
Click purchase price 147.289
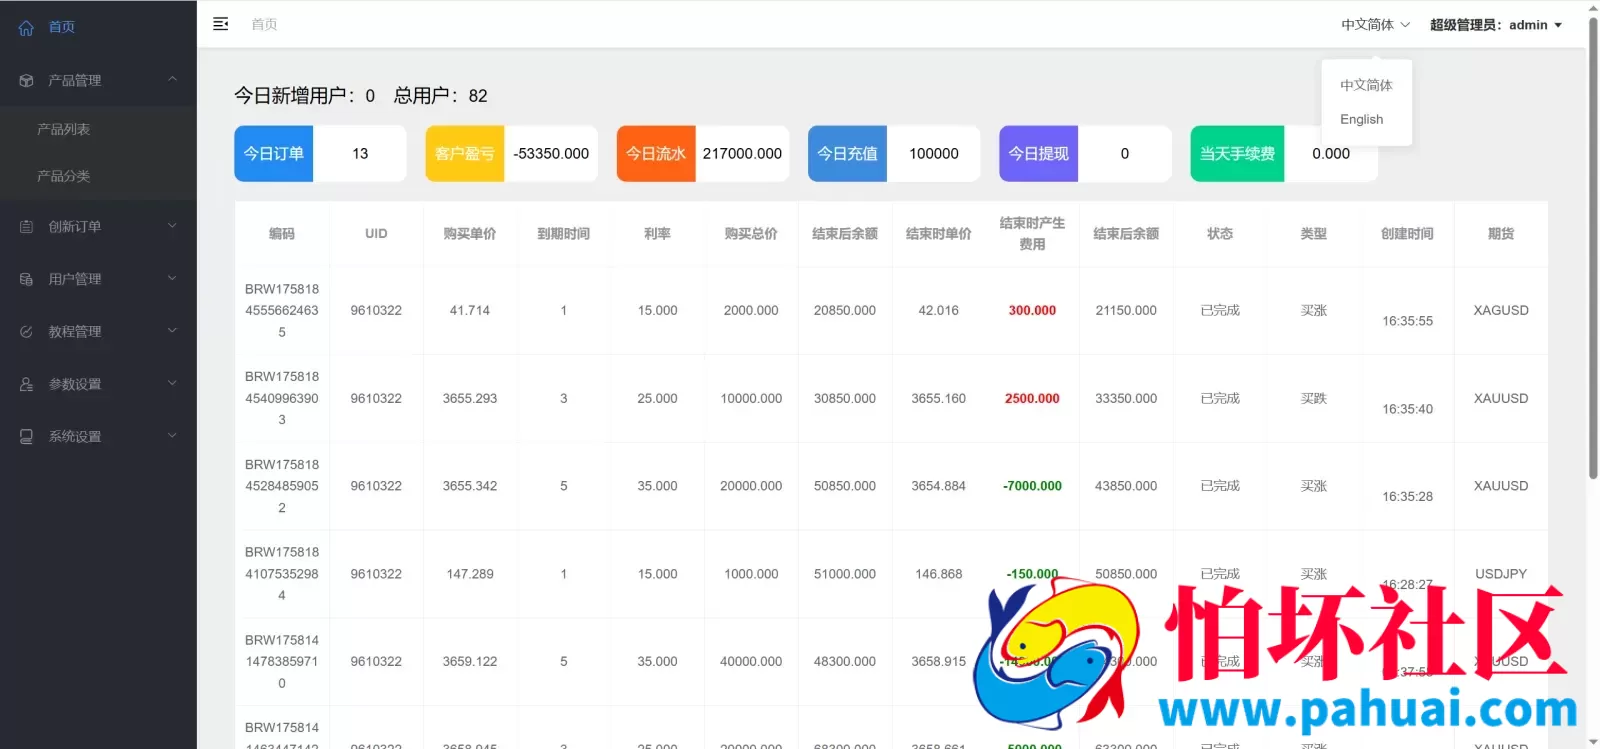(x=470, y=574)
